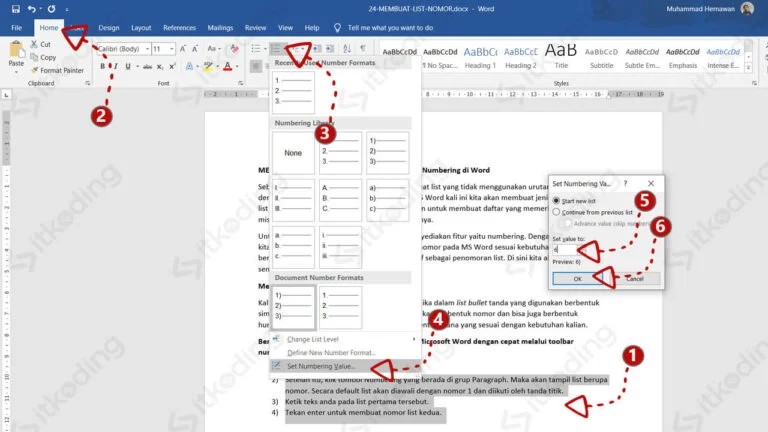Viewport: 768px width, 432px height.
Task: Click the Bullets list icon
Action: click(x=256, y=48)
